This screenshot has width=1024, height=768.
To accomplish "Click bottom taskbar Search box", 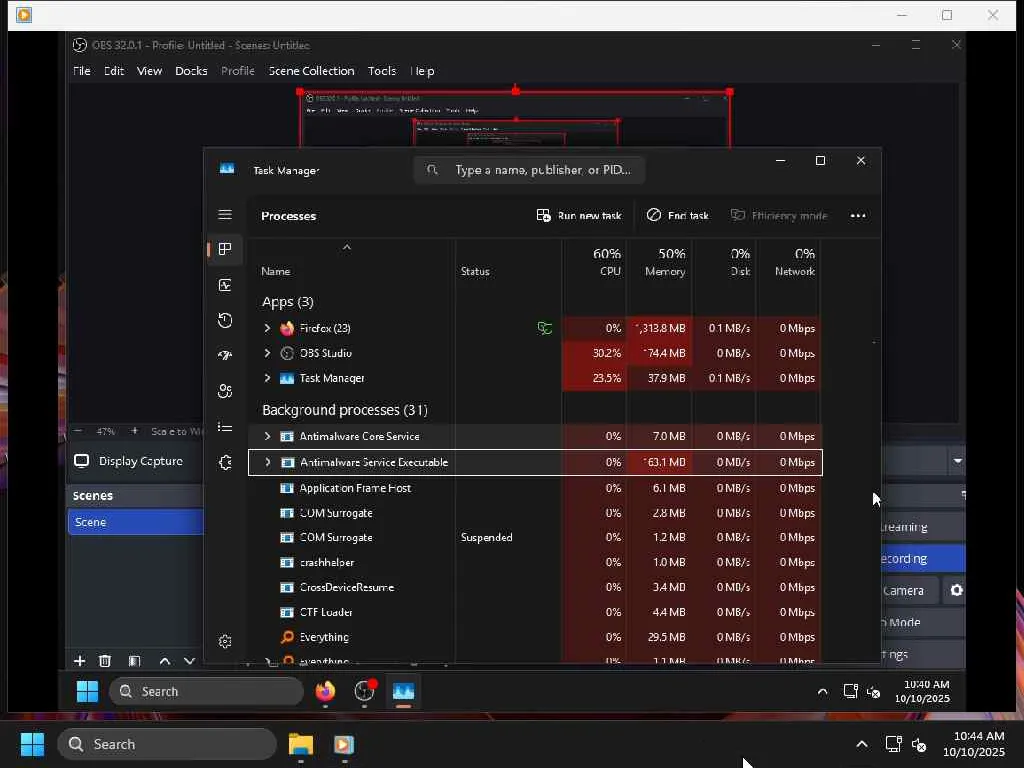I will (x=167, y=744).
